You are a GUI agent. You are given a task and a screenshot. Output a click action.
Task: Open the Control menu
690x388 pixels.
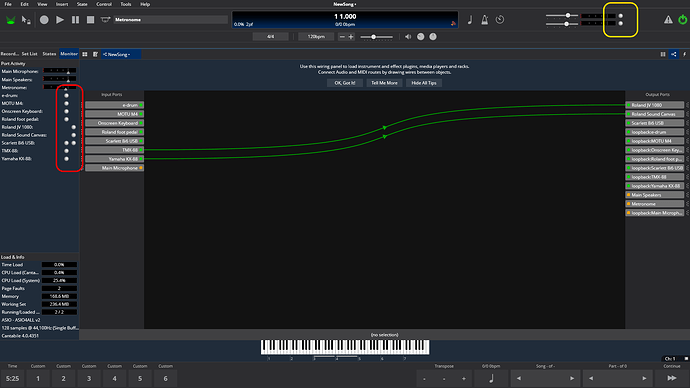pos(104,4)
